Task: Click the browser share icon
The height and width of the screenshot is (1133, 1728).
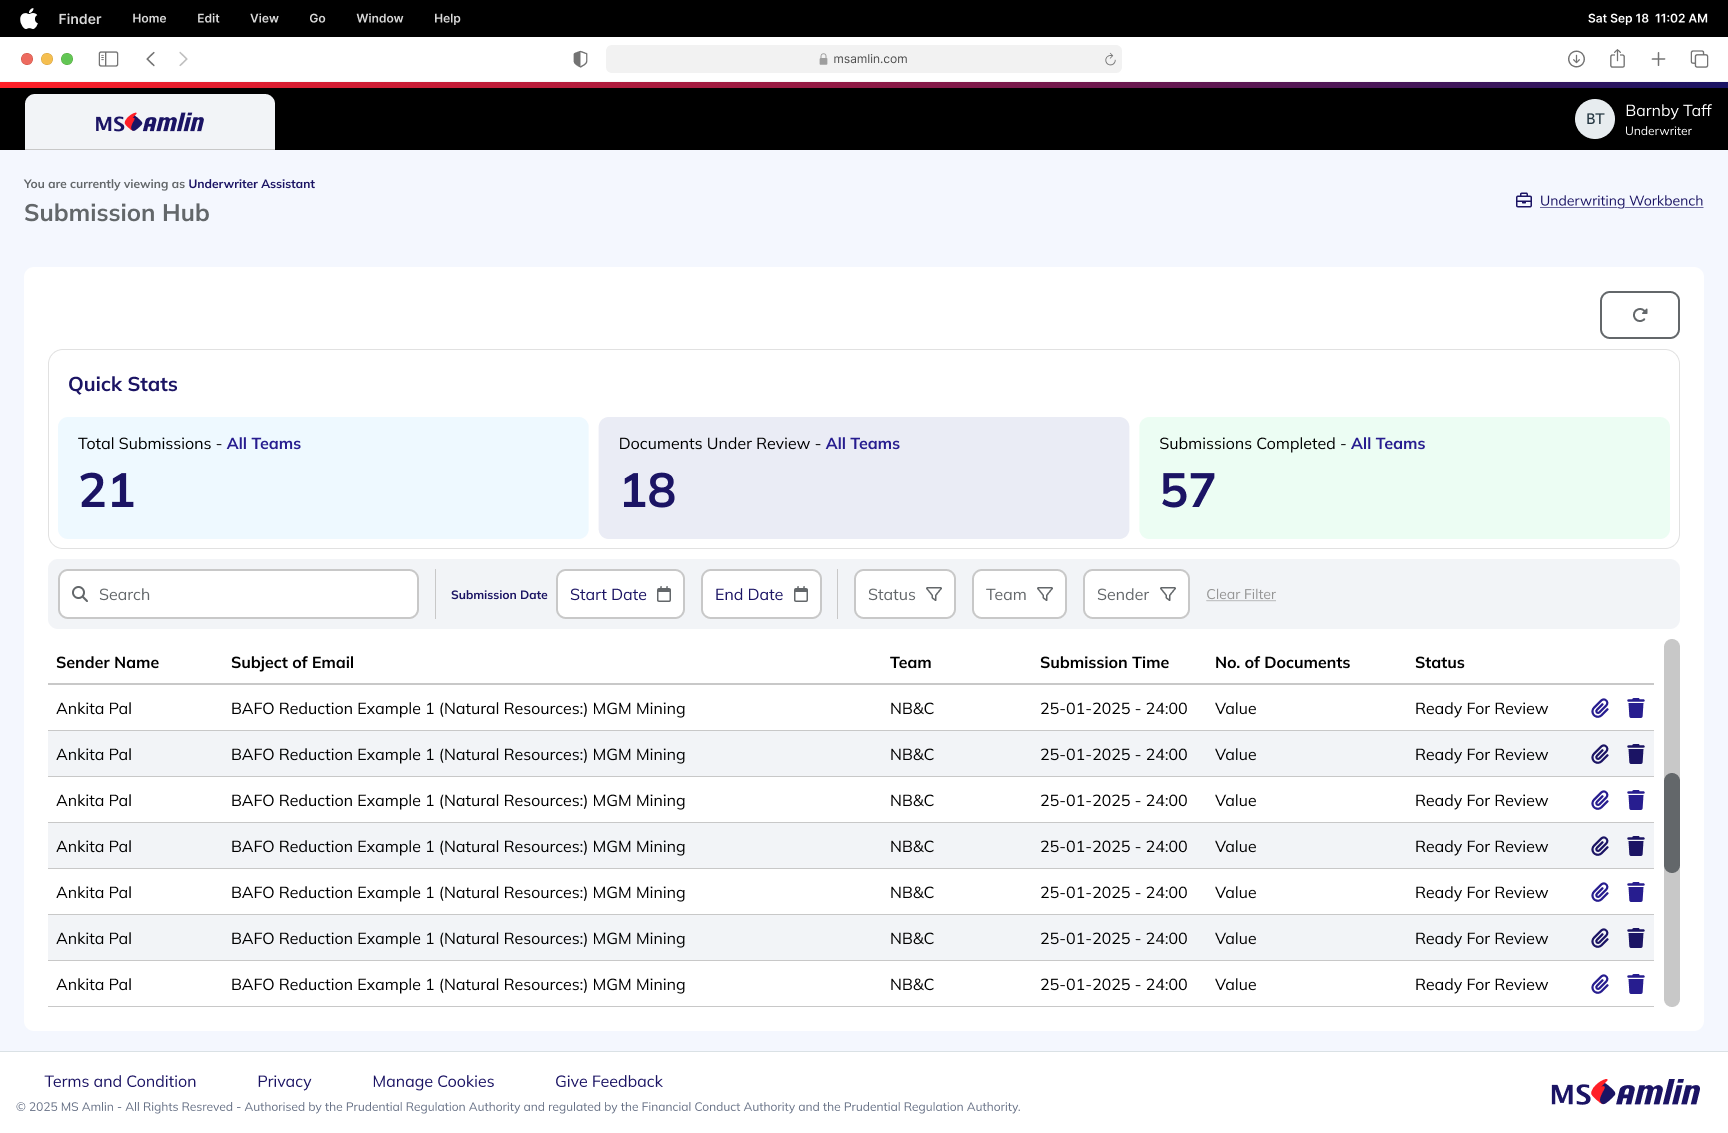Action: pos(1617,59)
